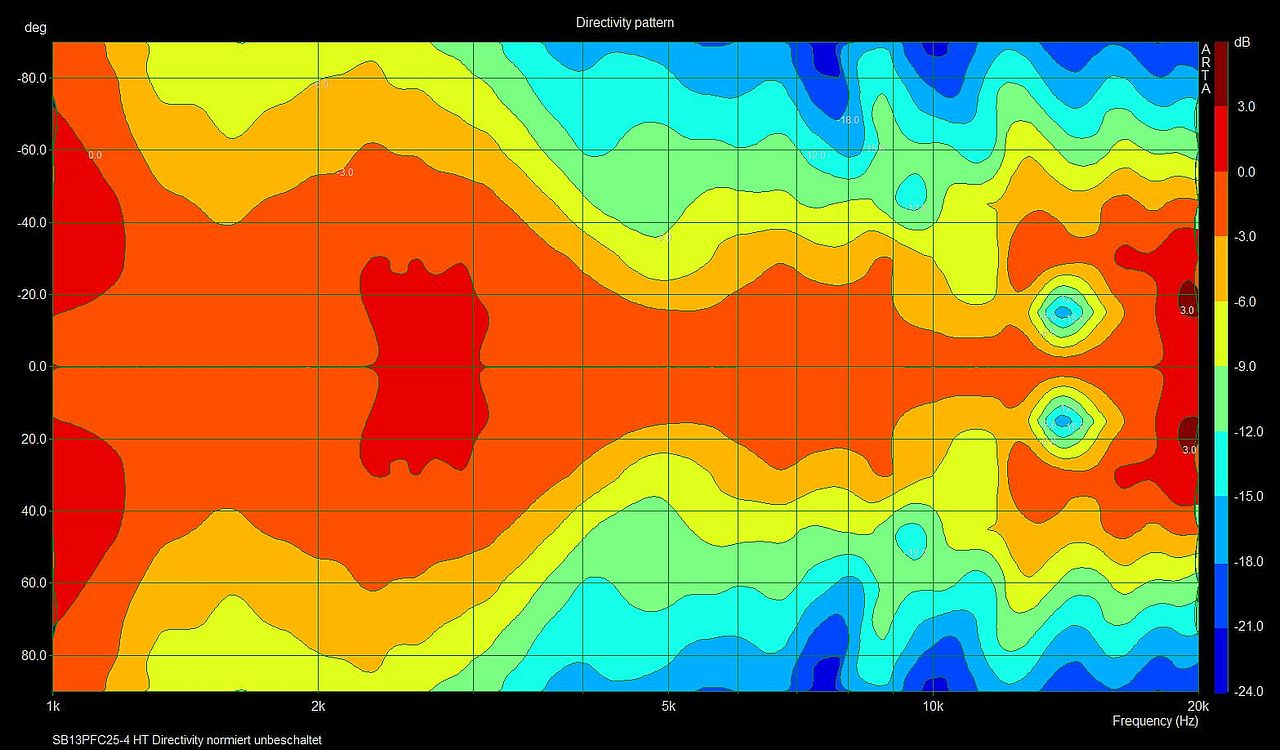This screenshot has width=1280, height=750.
Task: Click the "deg" axis unit label
Action: (34, 29)
